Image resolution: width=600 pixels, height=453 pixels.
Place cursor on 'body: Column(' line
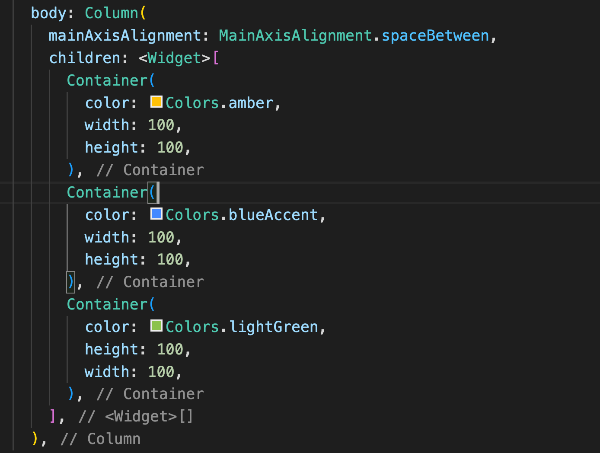click(x=88, y=13)
